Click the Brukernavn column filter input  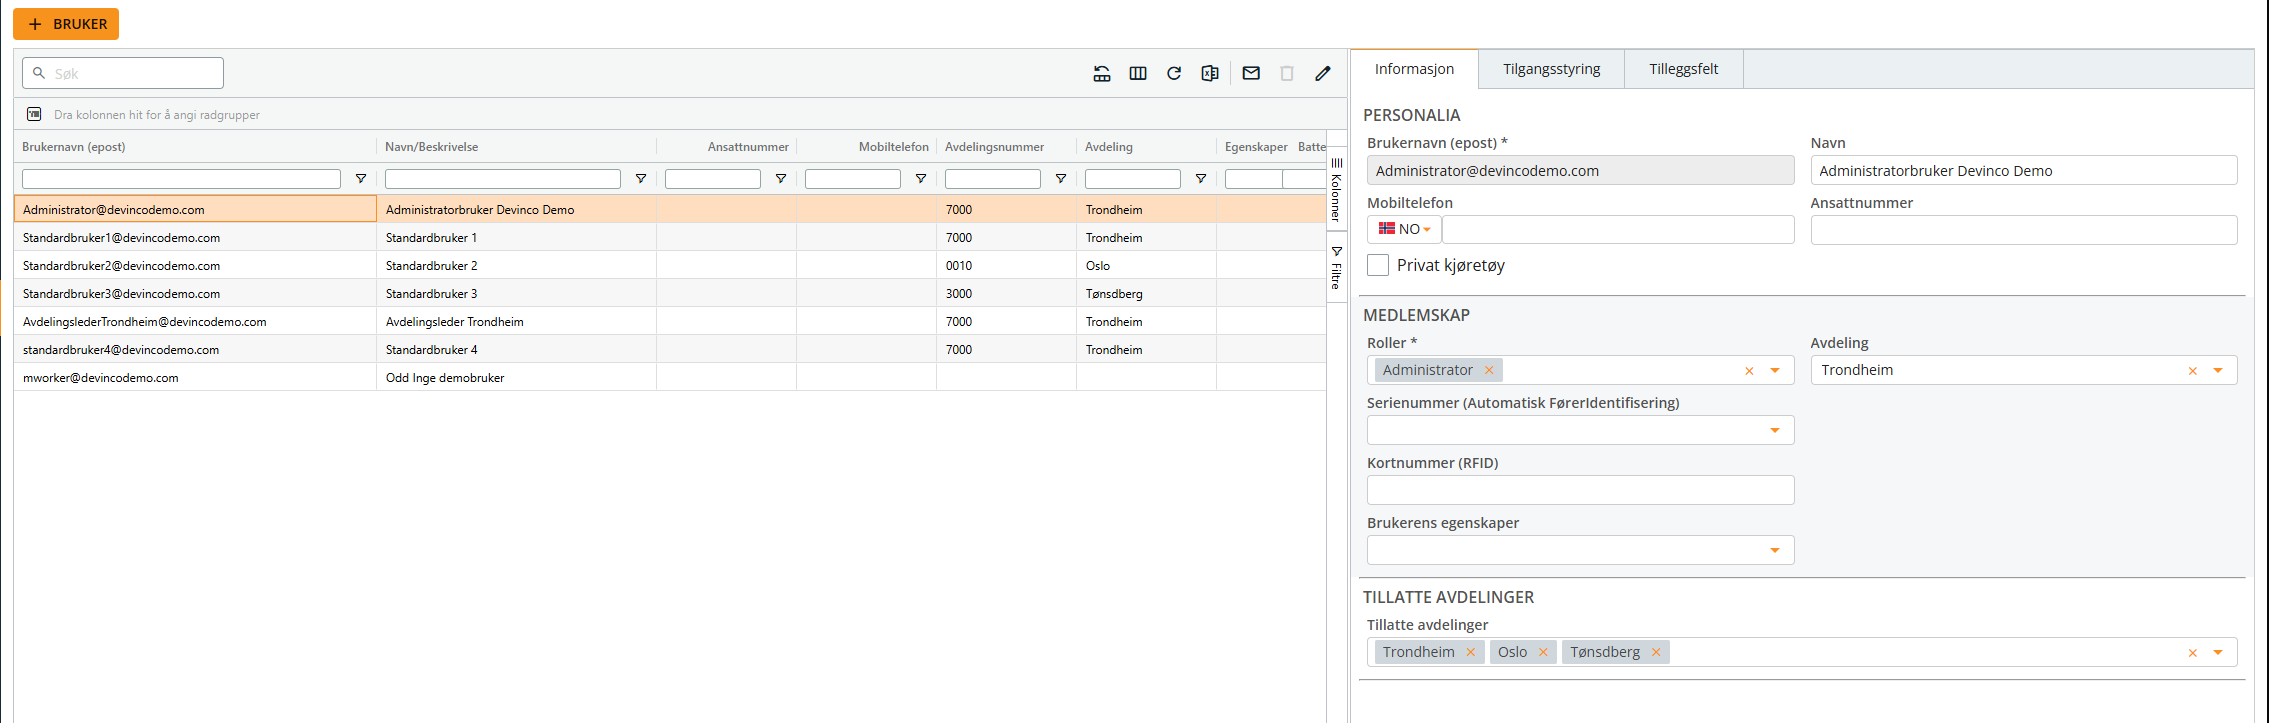click(x=181, y=179)
